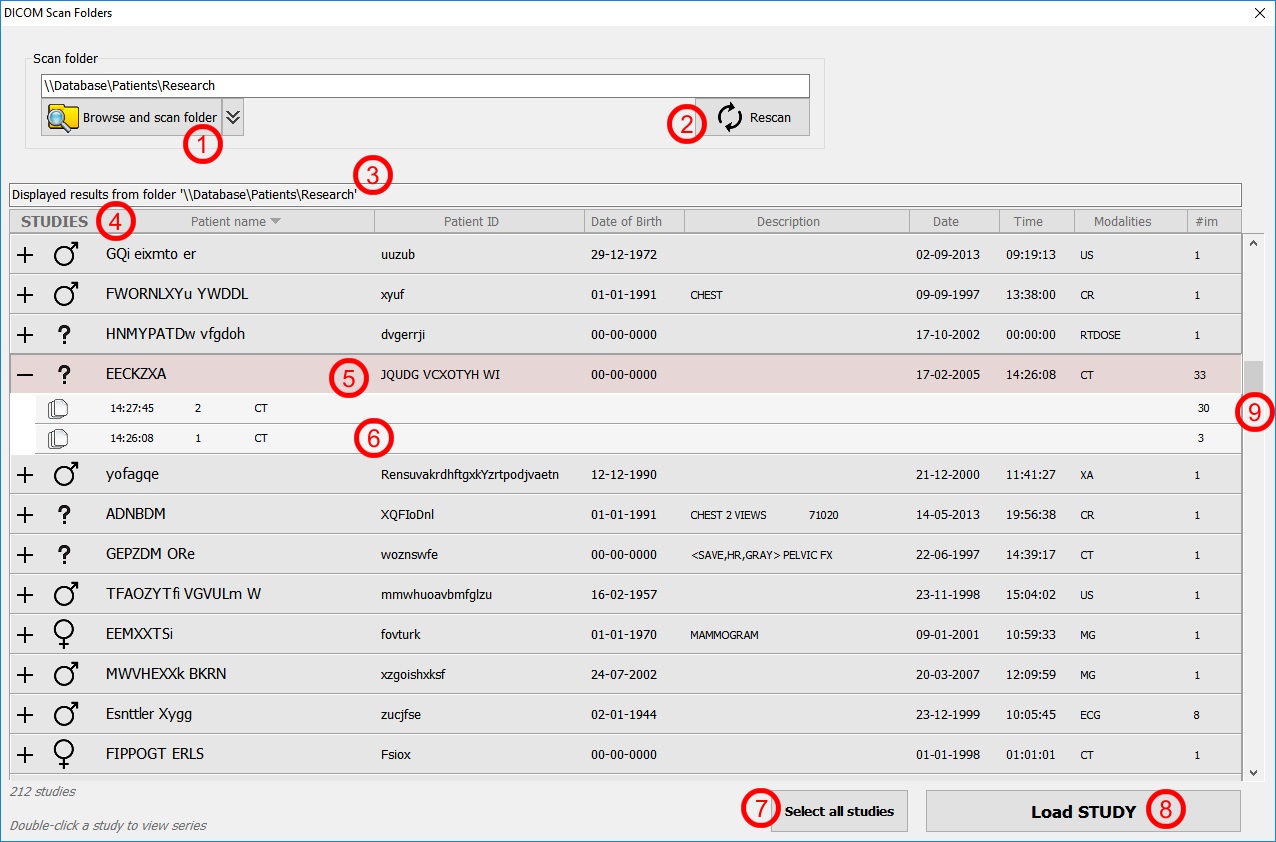Expand the Esnttler Xygg study
1276x842 pixels.
click(x=26, y=715)
